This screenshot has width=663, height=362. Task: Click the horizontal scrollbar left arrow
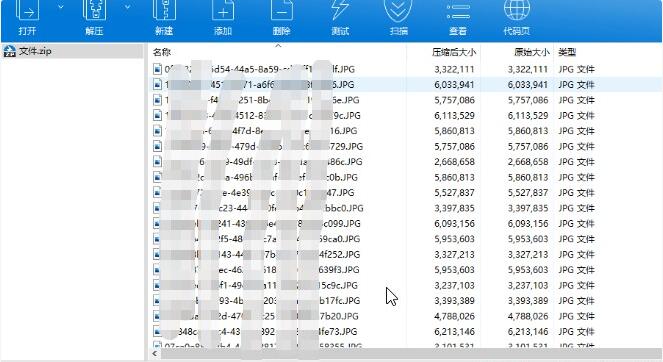pyautogui.click(x=155, y=354)
